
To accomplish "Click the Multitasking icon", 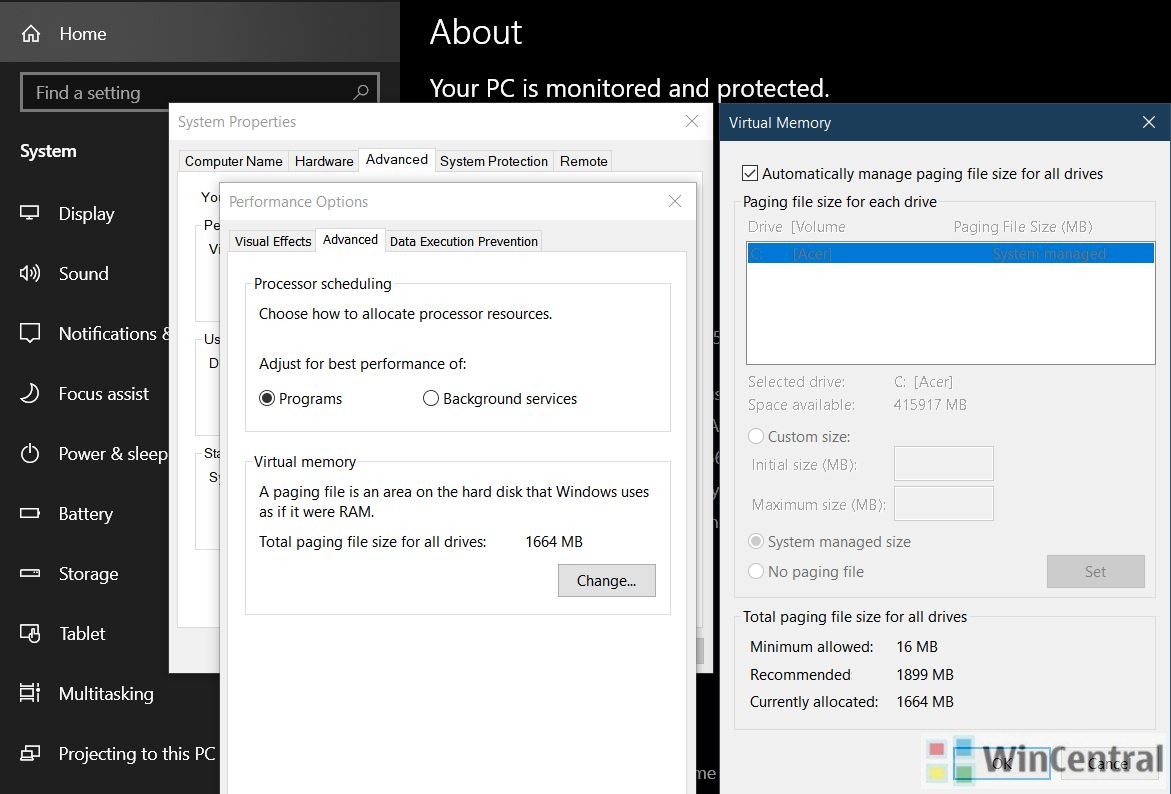I will coord(31,694).
